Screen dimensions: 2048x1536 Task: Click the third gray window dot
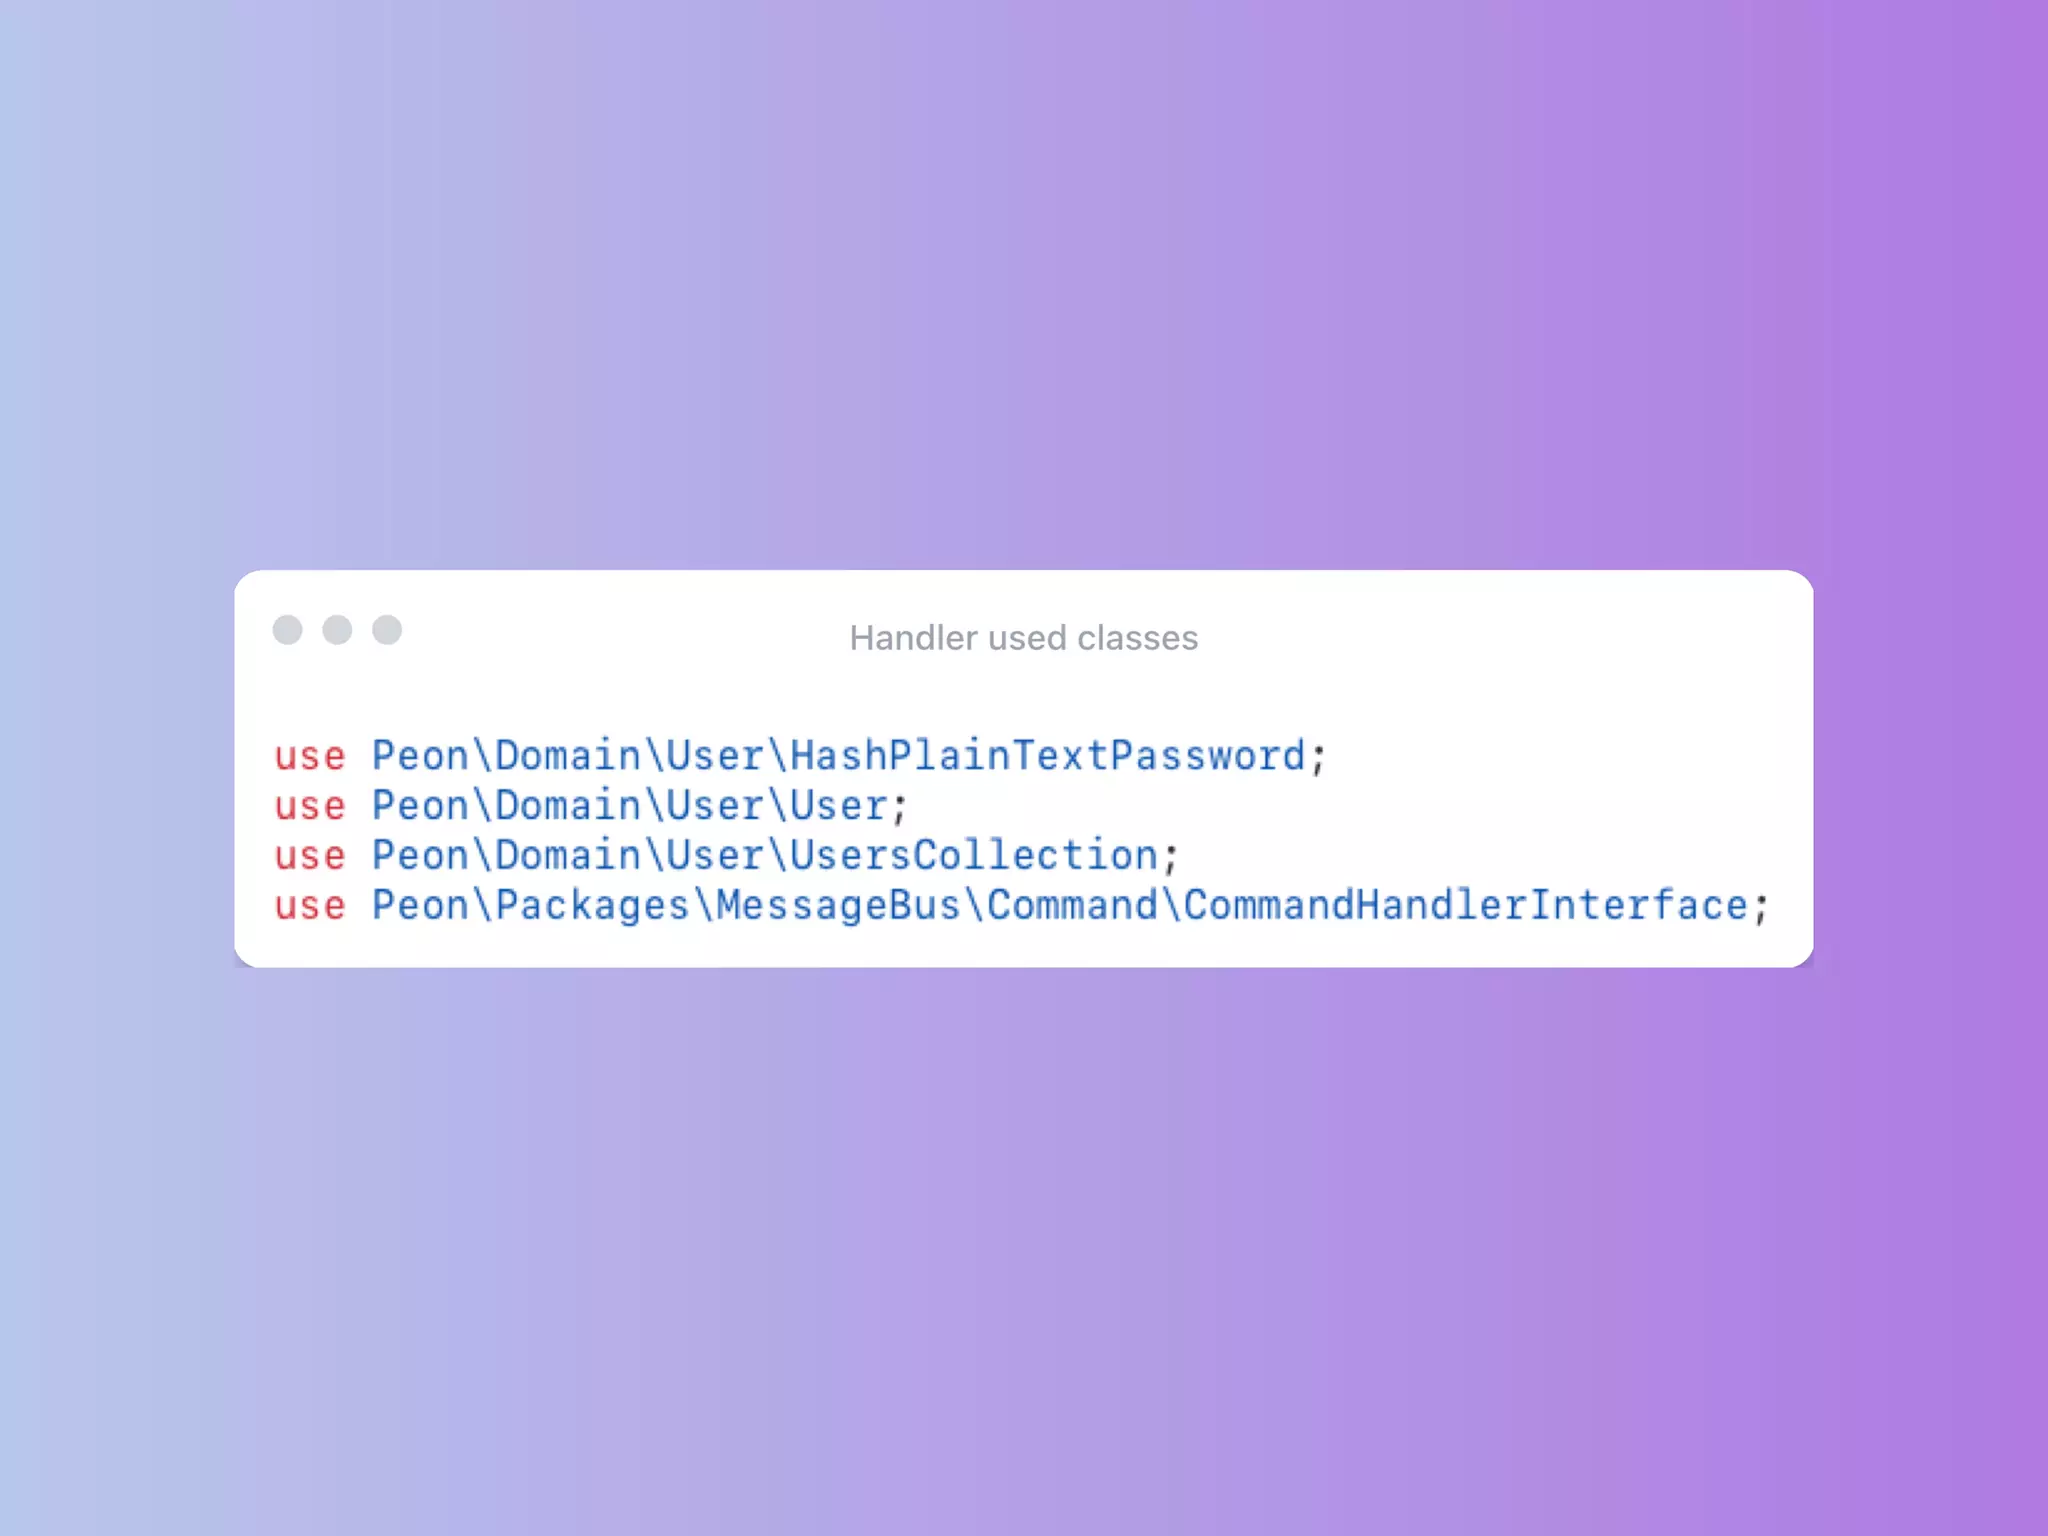[387, 630]
